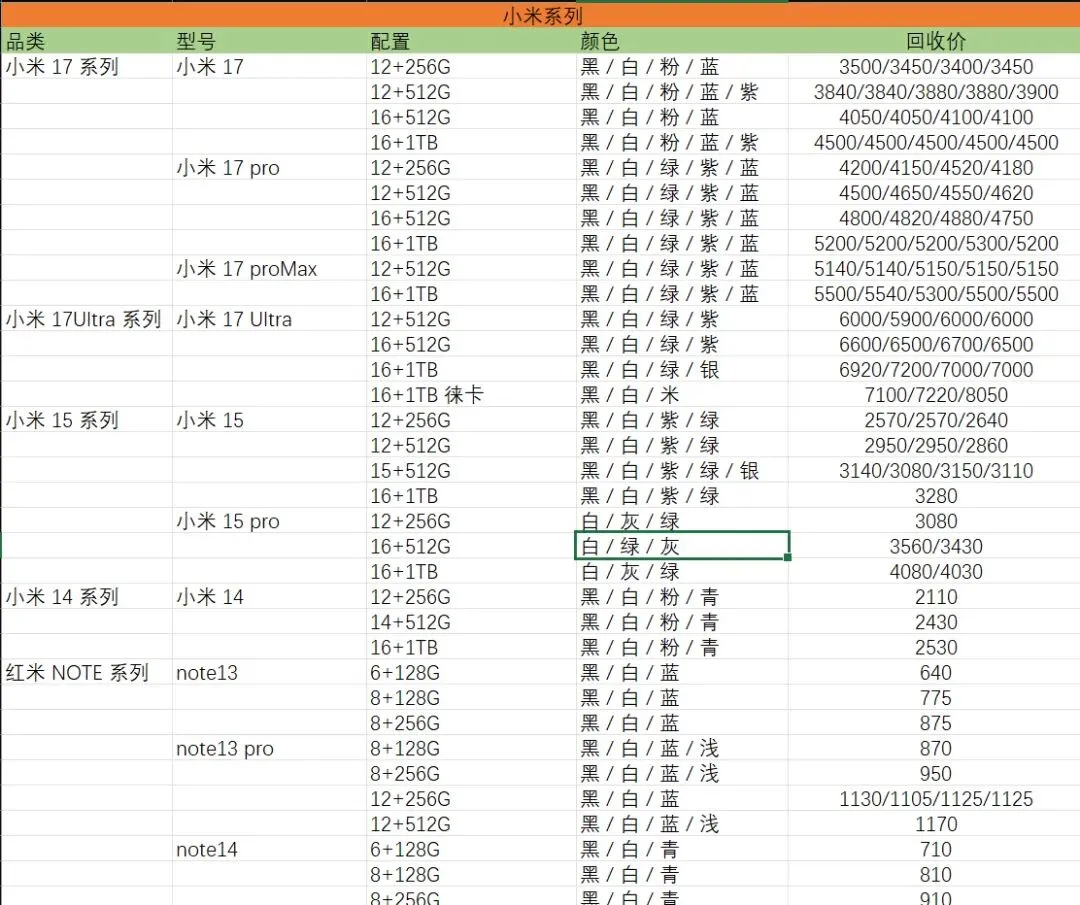Click the single-value price cell '3280'
1080x905 pixels.
click(935, 496)
